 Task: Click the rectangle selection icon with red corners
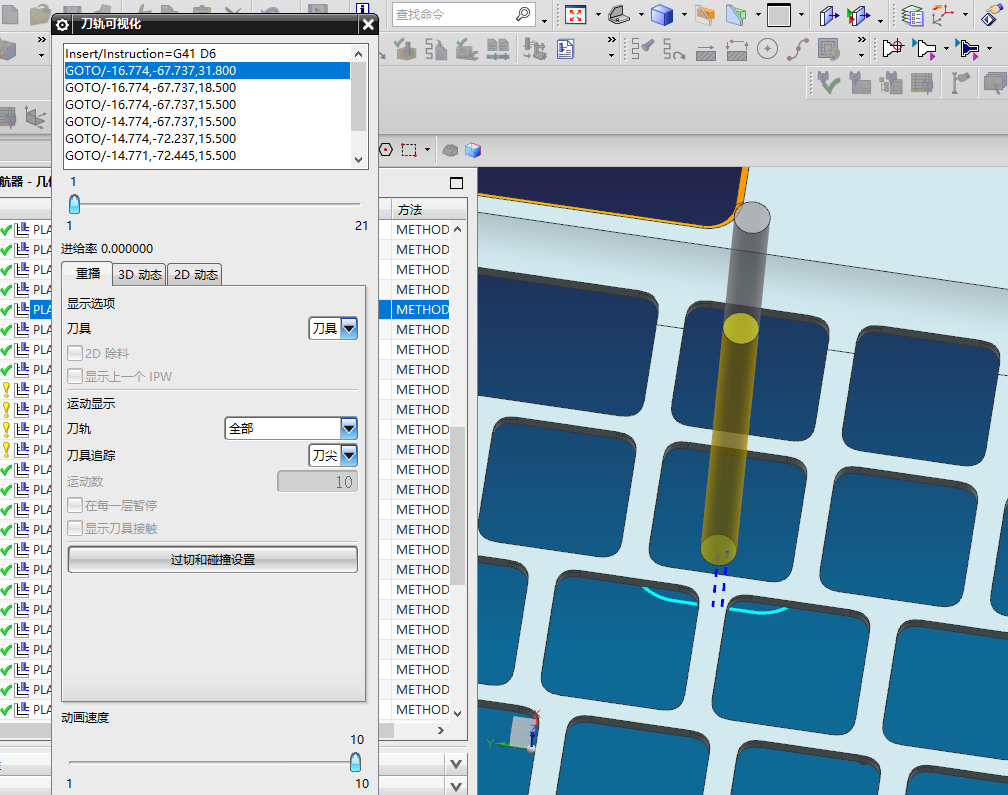point(409,150)
